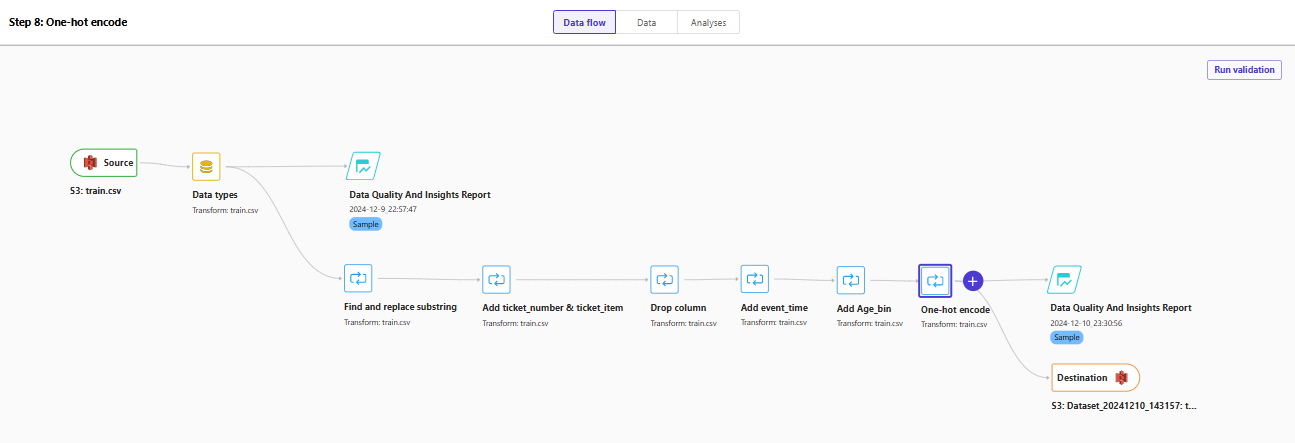Click the Source node S3 icon

(90, 163)
